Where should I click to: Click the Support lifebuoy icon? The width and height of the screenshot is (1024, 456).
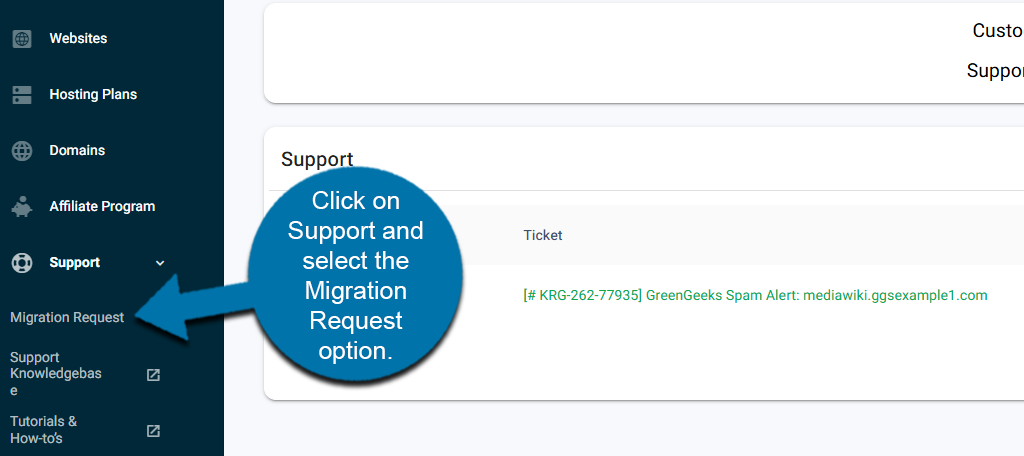22,263
